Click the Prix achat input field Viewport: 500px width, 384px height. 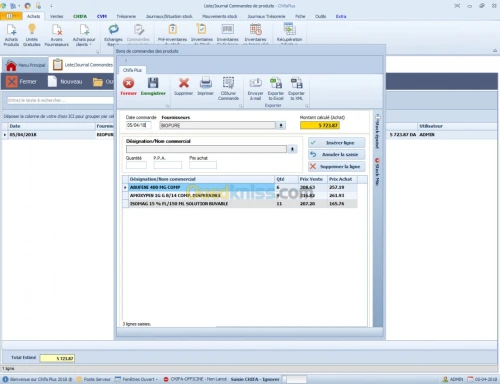(203, 165)
